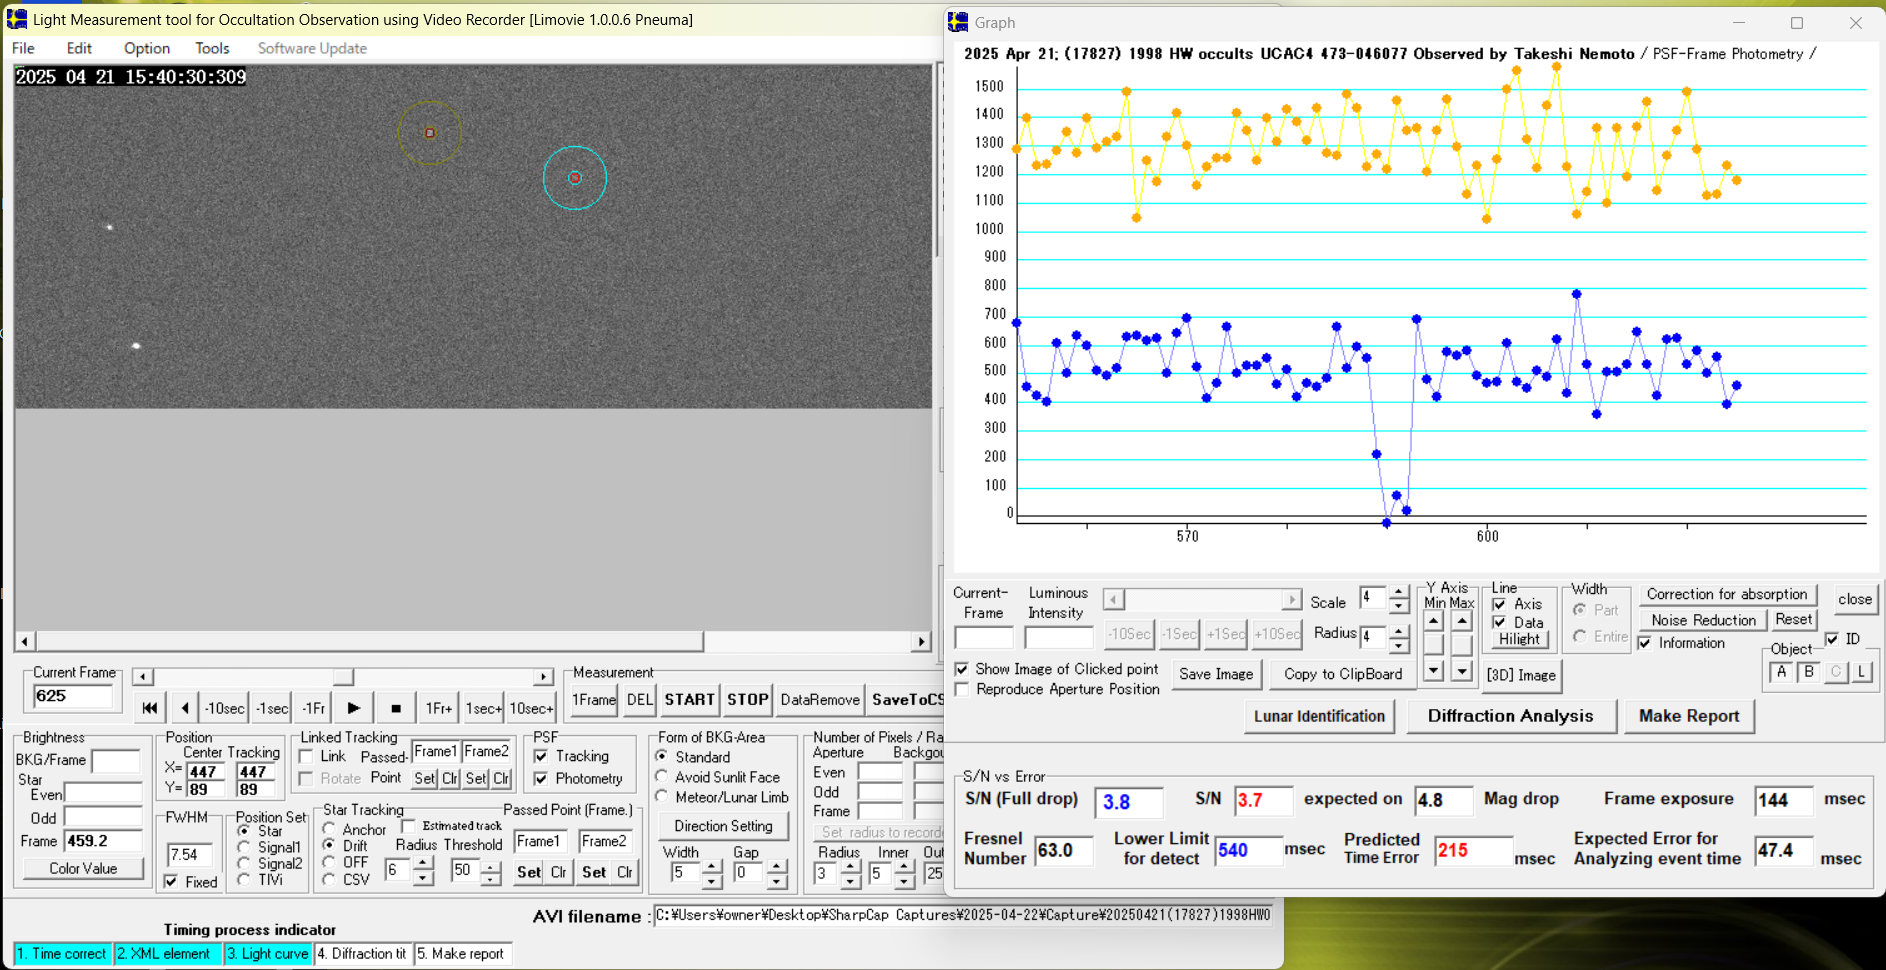Increase the BKG-Area Width stepper
The height and width of the screenshot is (970, 1886).
[712, 866]
